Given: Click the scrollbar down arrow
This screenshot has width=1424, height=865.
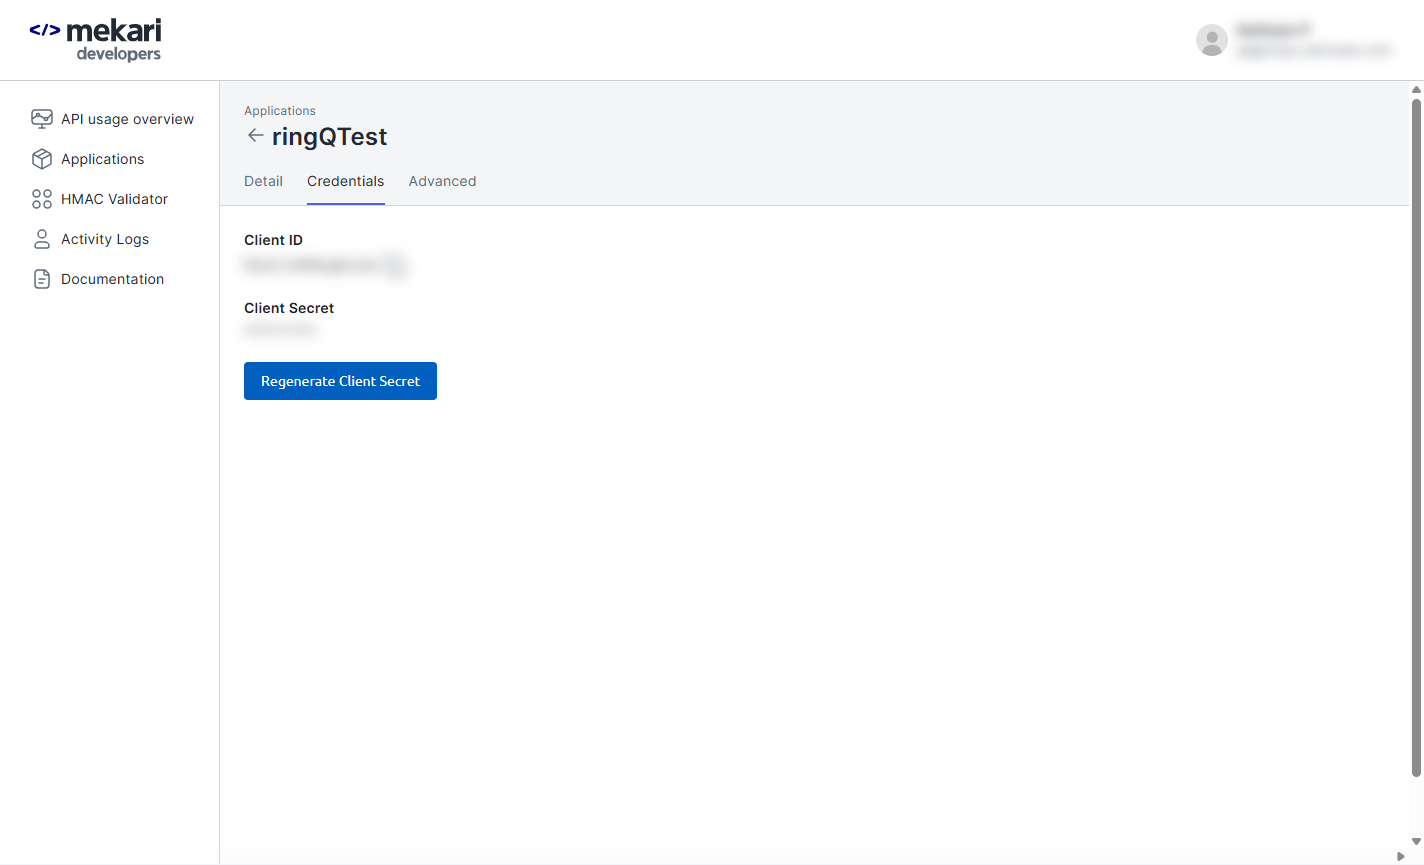Looking at the screenshot, I should (x=1416, y=842).
